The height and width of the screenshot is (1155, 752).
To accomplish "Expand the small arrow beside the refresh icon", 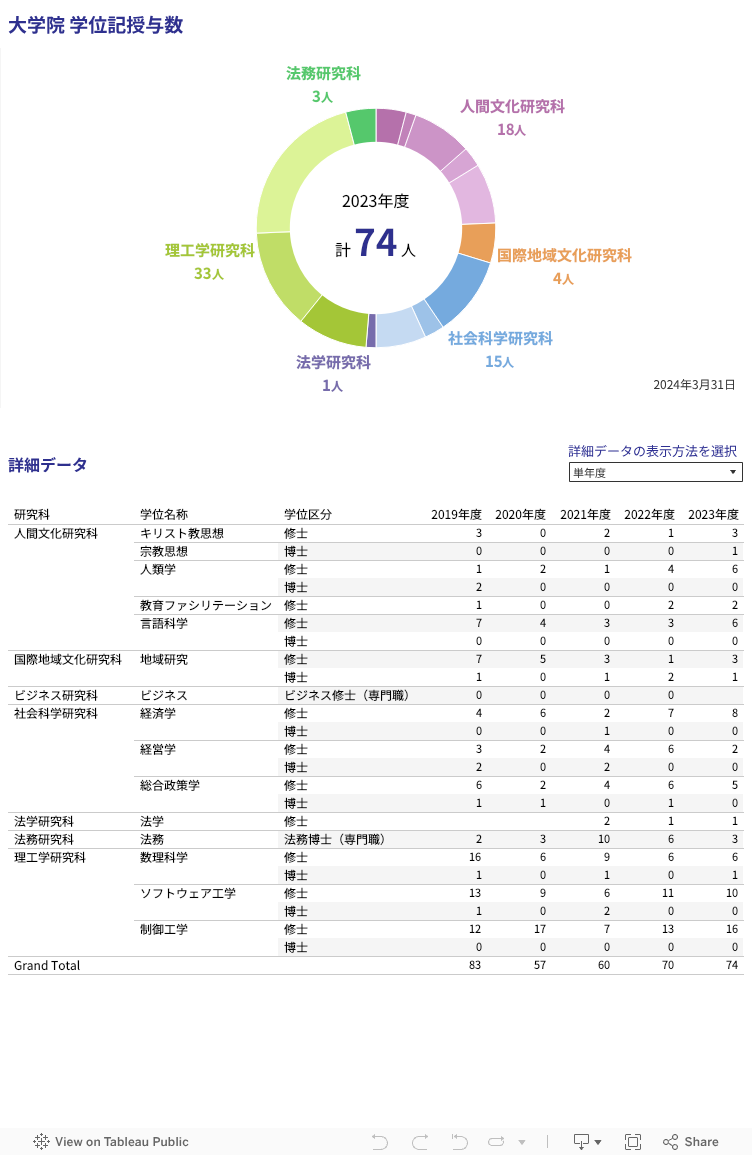I will (x=521, y=1142).
